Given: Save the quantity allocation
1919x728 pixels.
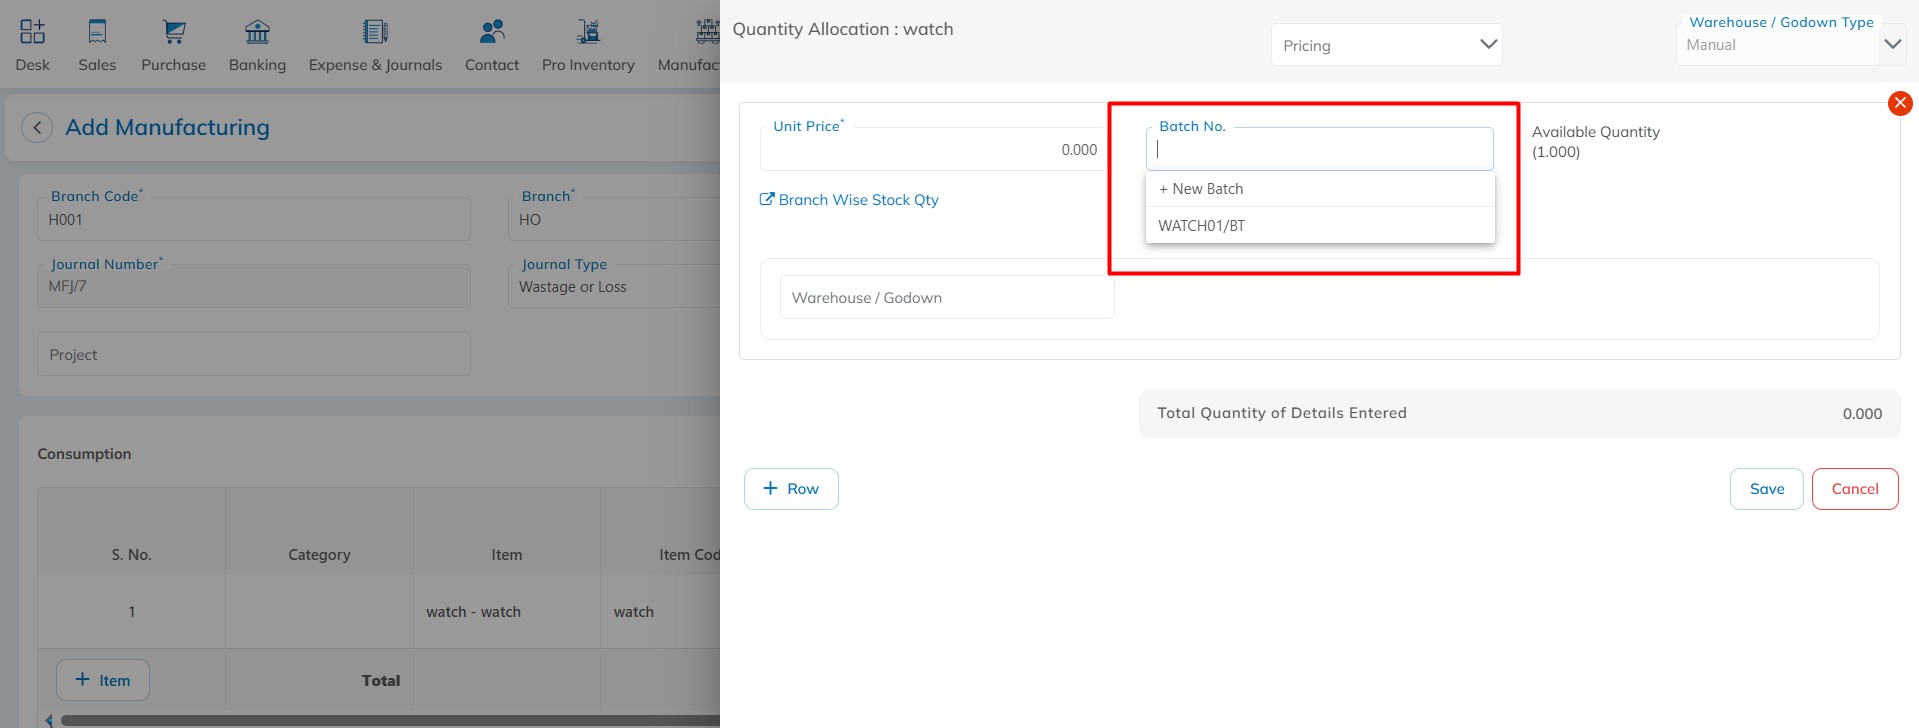Looking at the screenshot, I should (1767, 489).
